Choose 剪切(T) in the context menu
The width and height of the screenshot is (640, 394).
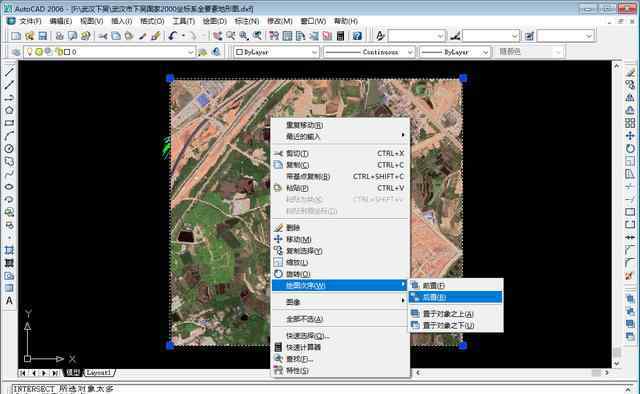point(340,154)
